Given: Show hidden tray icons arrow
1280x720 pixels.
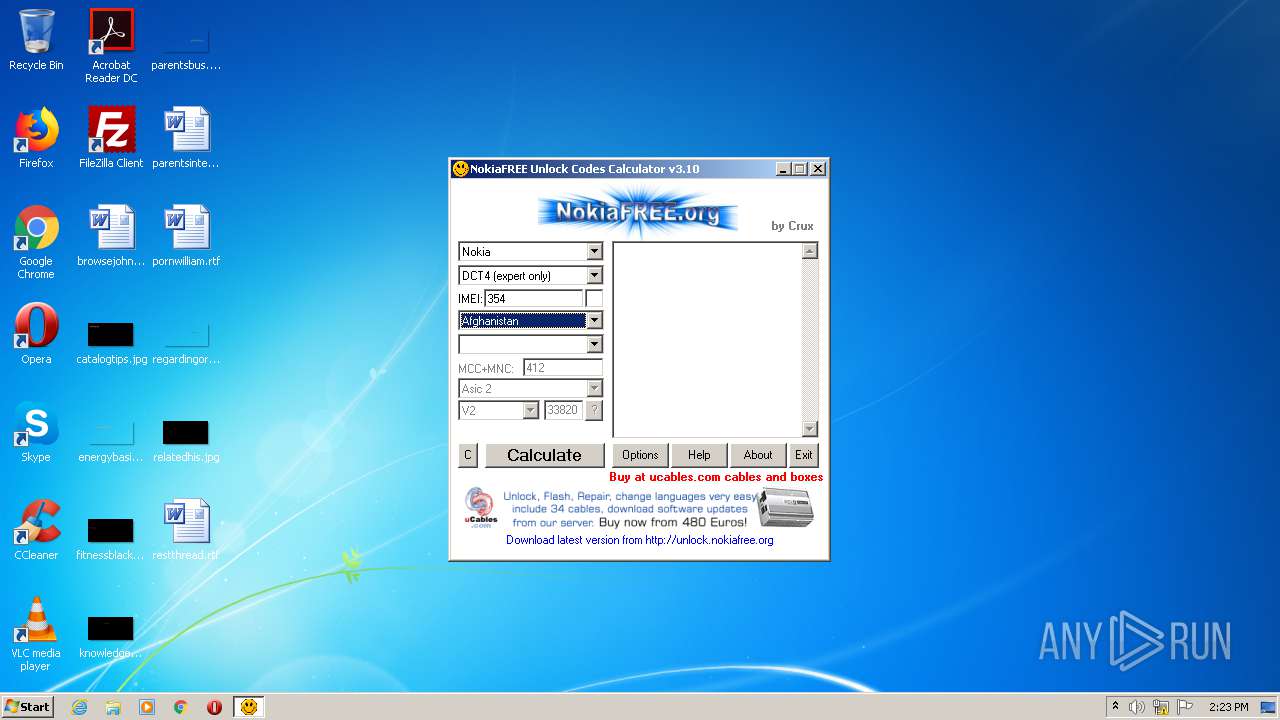Looking at the screenshot, I should coord(1115,707).
